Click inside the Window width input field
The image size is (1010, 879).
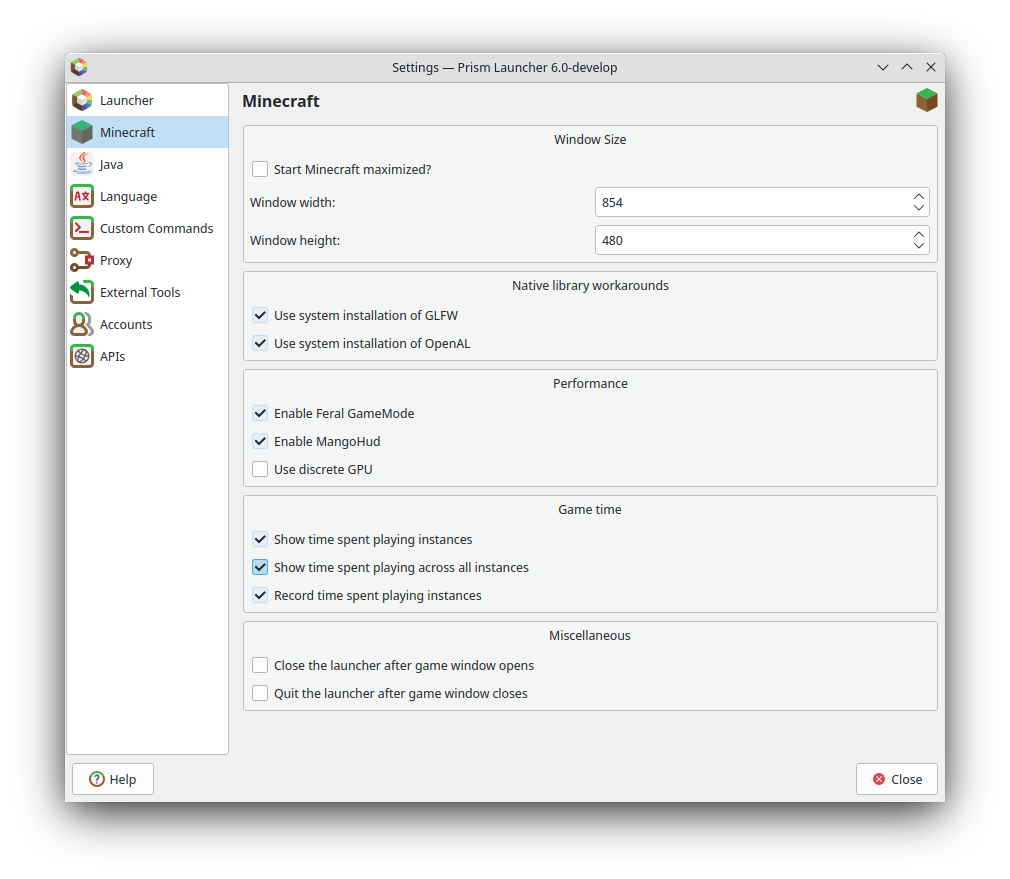point(750,202)
